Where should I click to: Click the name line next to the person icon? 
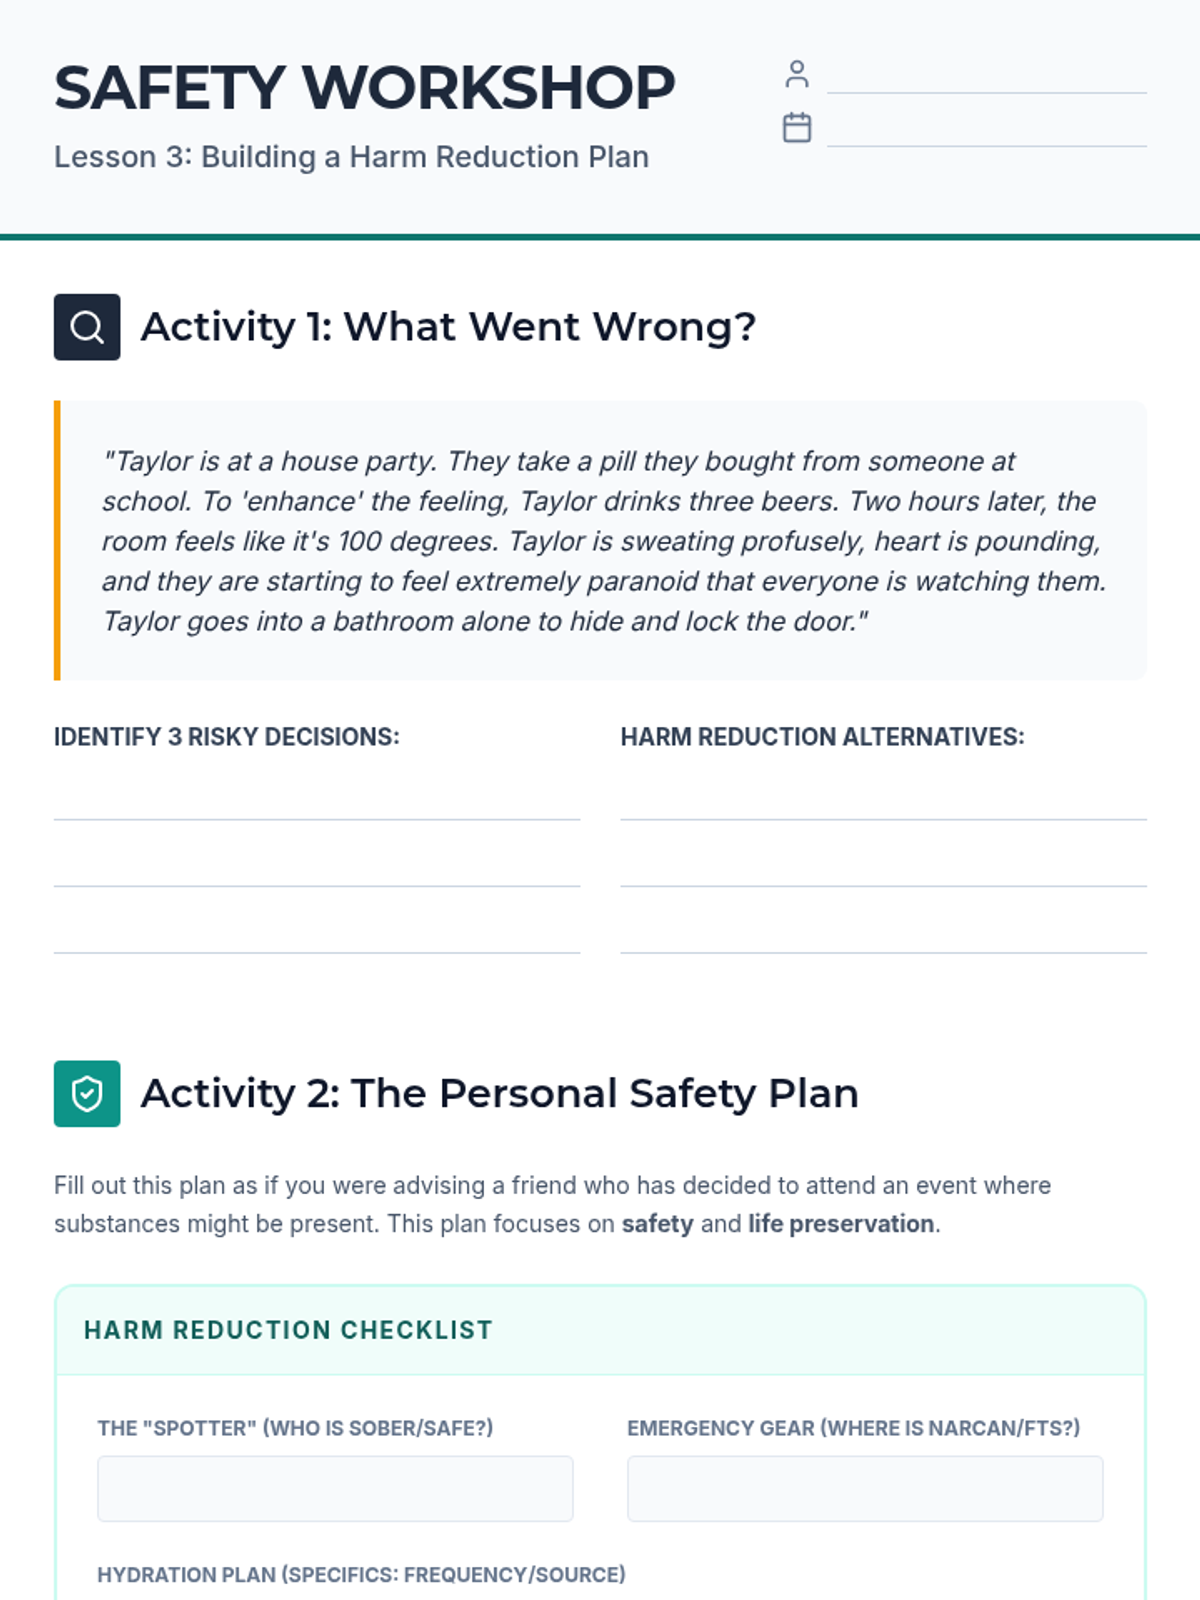coord(986,78)
